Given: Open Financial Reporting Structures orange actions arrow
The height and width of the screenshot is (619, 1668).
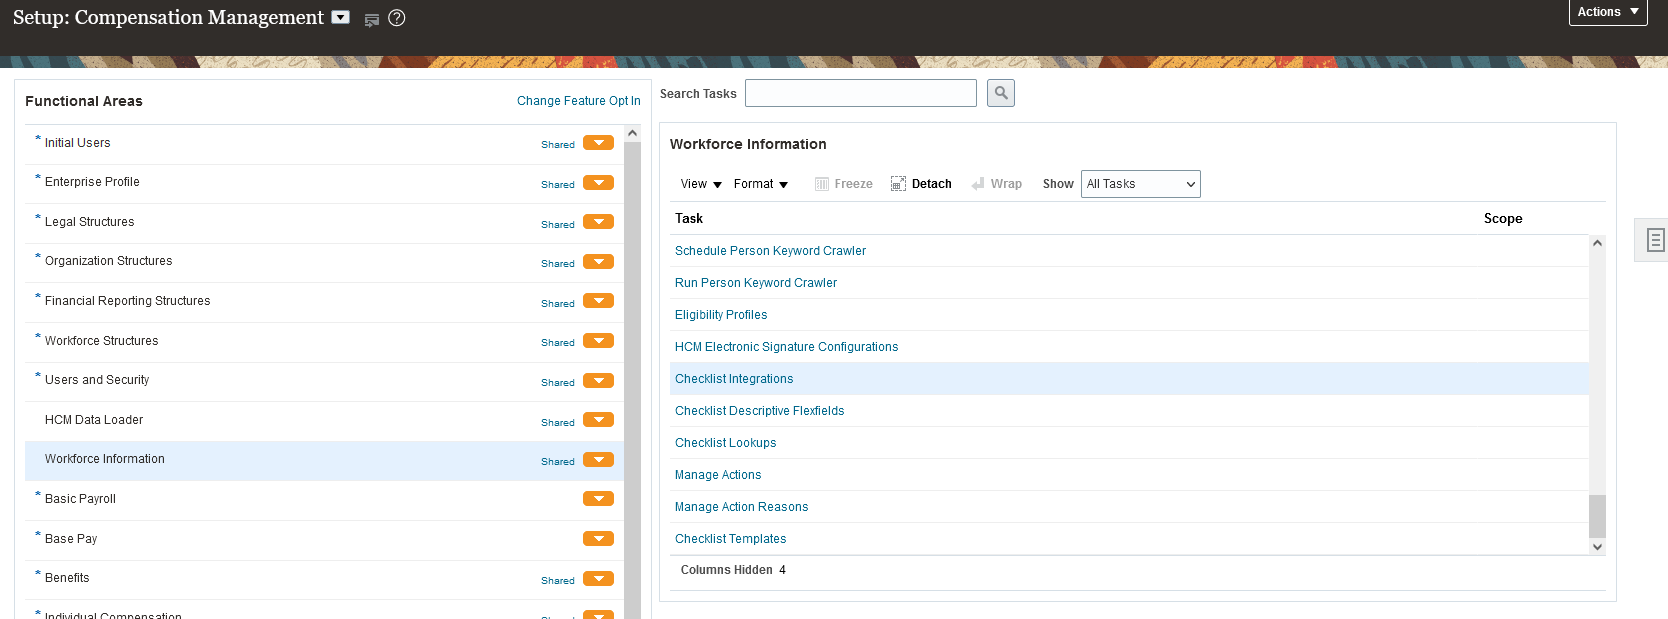Looking at the screenshot, I should pyautogui.click(x=599, y=301).
